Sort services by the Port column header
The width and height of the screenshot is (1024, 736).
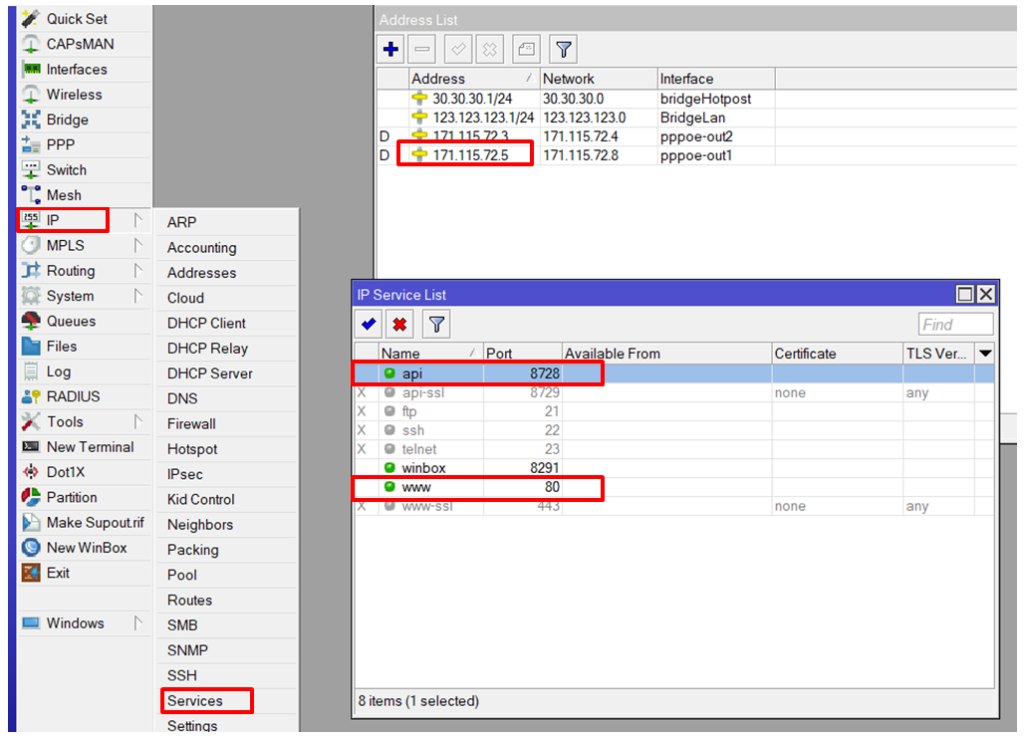coord(520,353)
